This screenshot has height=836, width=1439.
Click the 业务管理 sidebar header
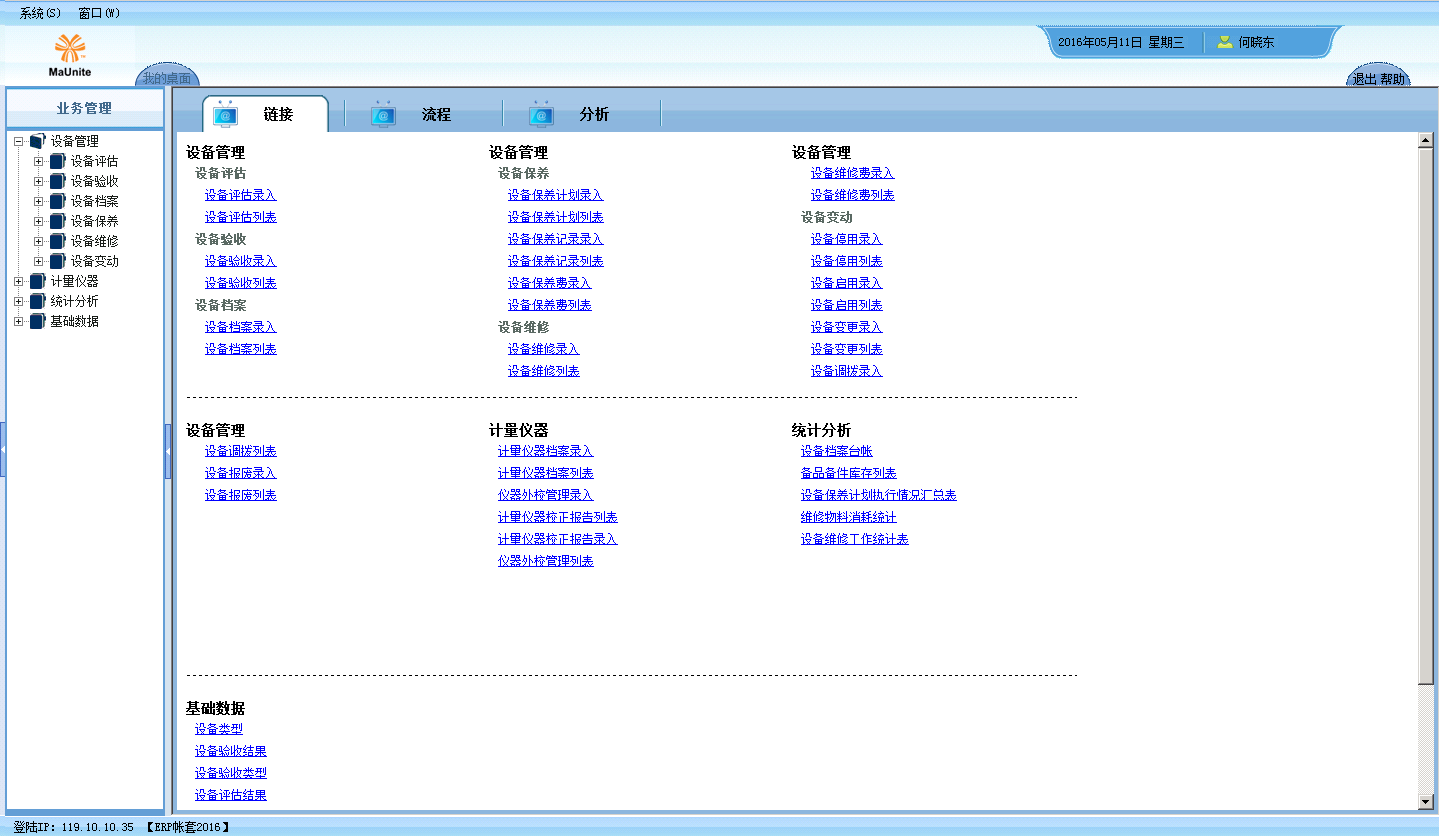pyautogui.click(x=85, y=108)
